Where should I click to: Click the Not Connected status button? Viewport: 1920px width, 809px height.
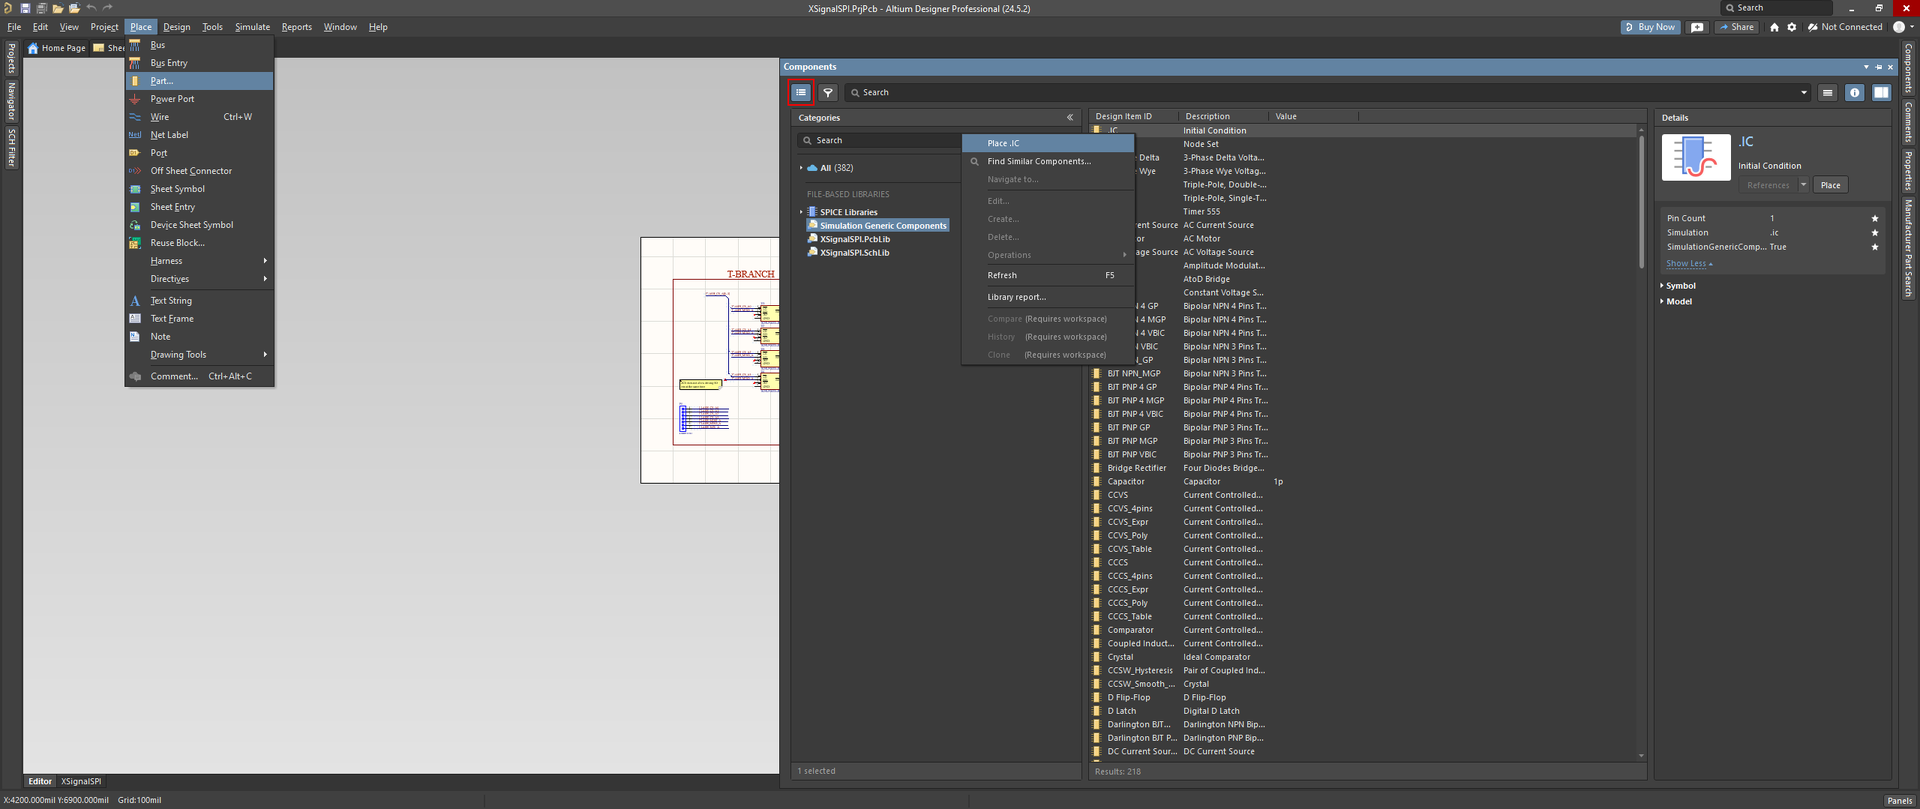pyautogui.click(x=1845, y=27)
